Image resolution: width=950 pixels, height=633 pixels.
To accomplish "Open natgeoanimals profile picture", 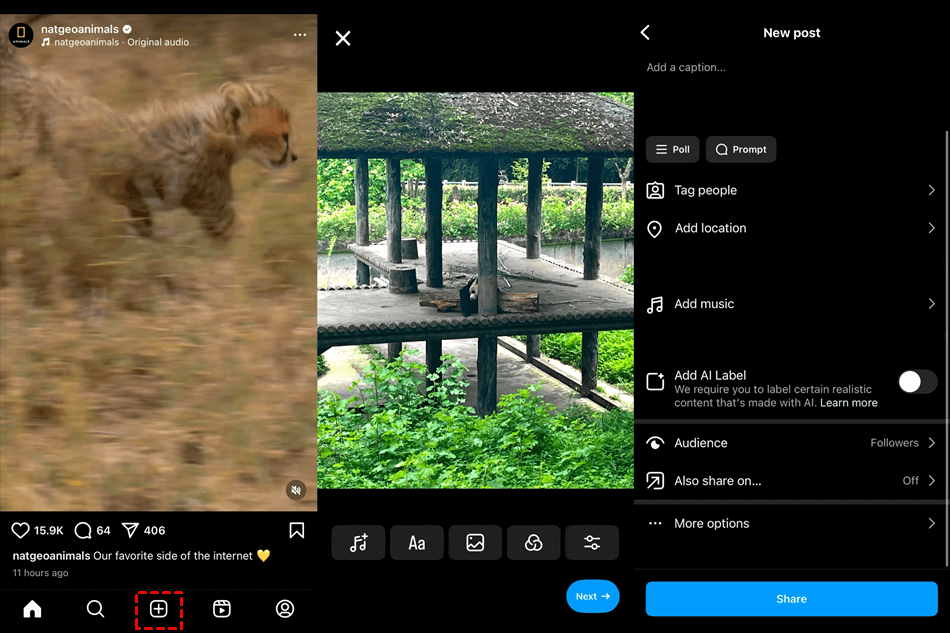I will [x=21, y=35].
